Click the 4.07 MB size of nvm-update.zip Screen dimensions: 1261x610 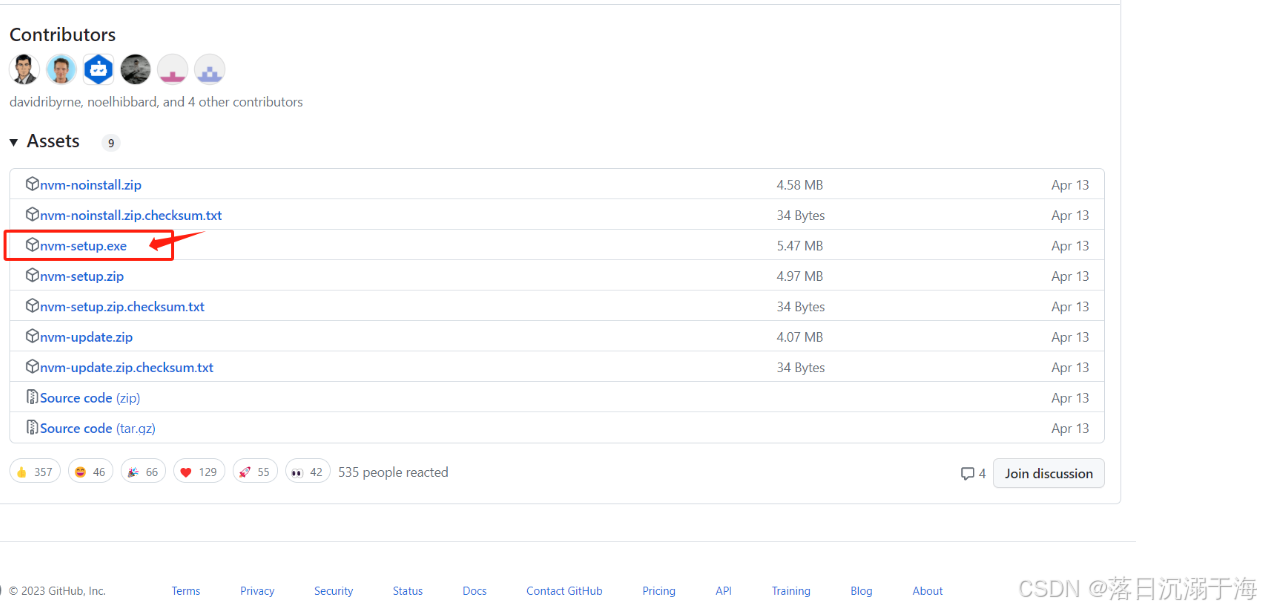pos(800,337)
